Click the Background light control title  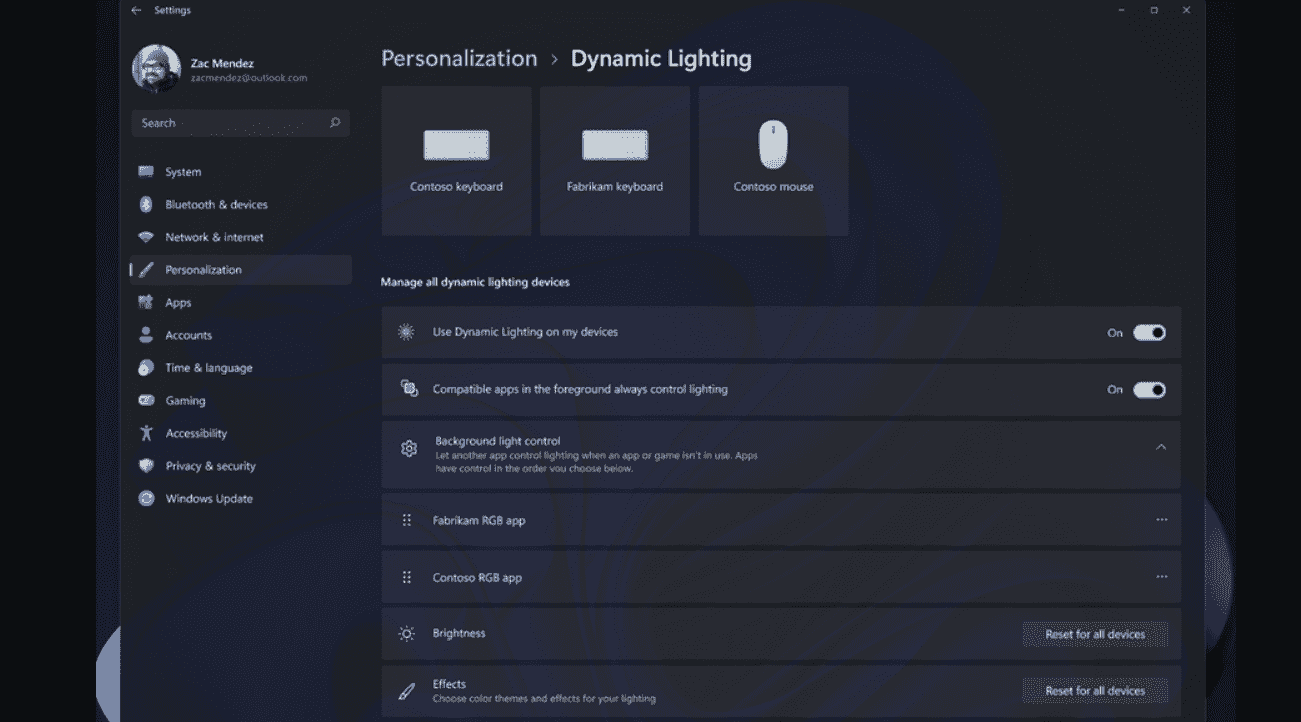point(497,441)
